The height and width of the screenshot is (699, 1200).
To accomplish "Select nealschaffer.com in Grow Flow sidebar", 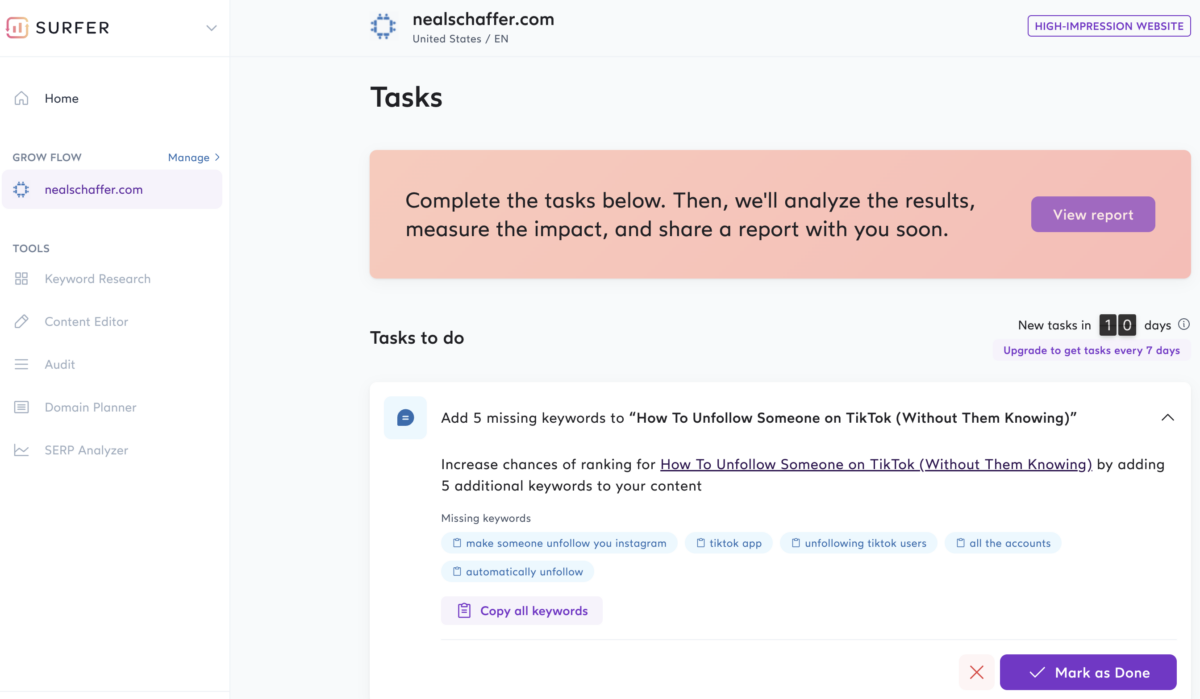I will [93, 189].
